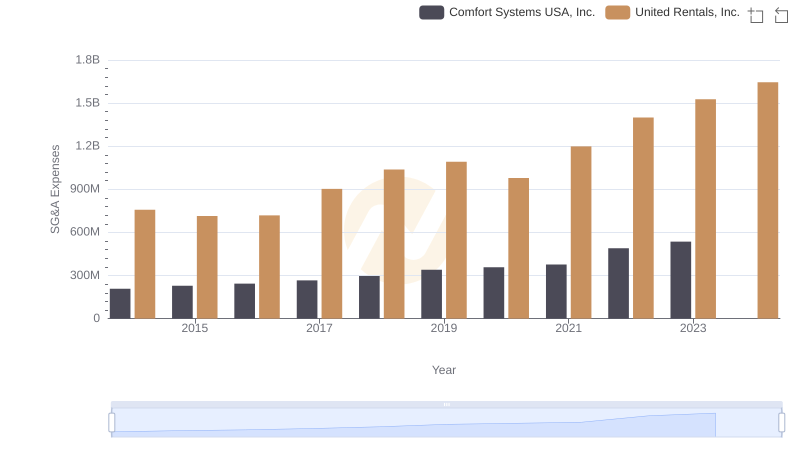Select United Rentals bar for 2020
800x461 pixels.
click(x=518, y=248)
